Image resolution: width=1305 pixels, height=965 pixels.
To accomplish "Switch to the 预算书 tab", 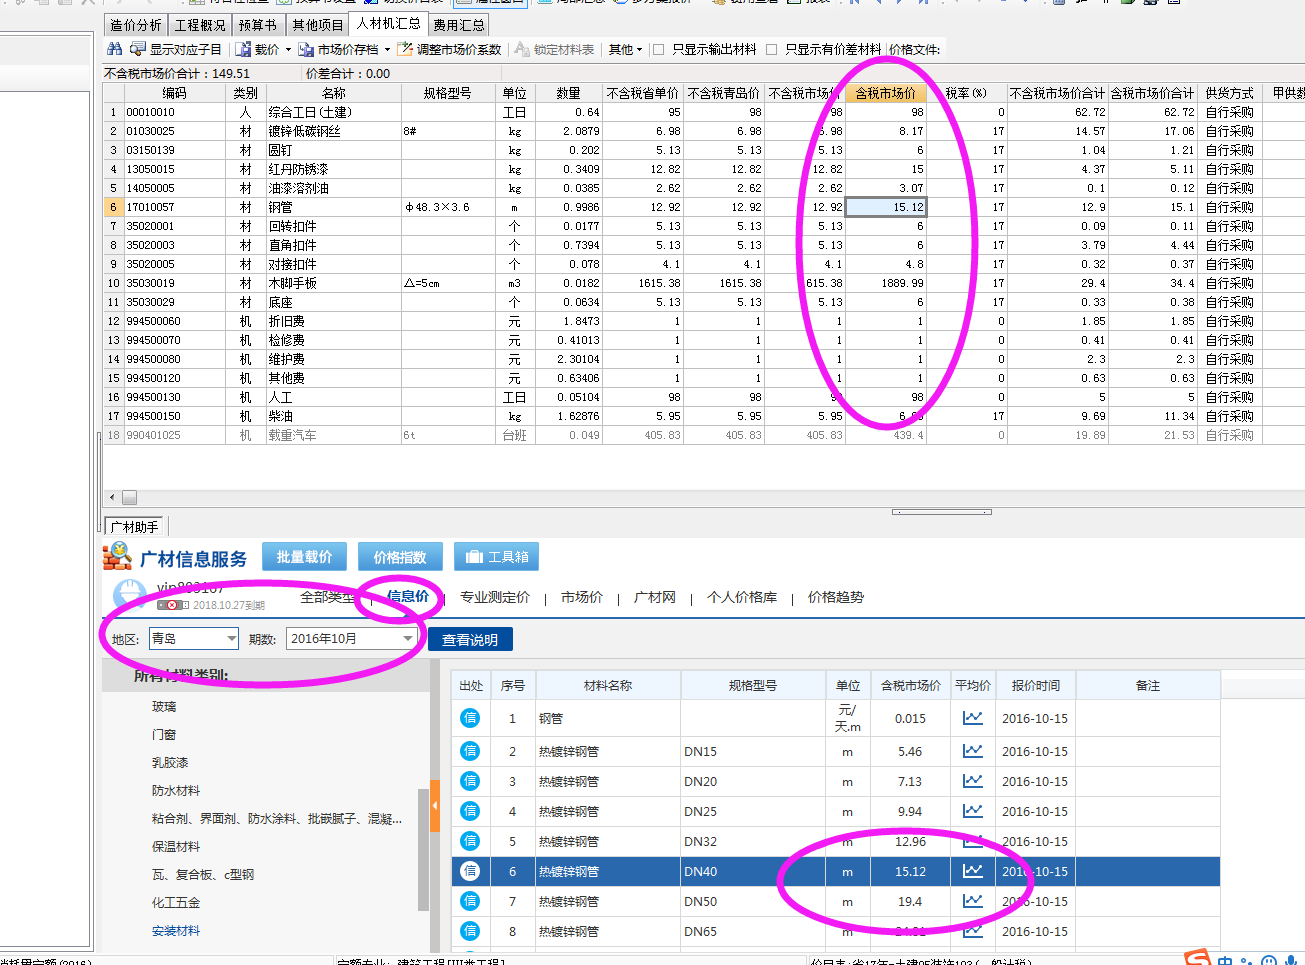I will click(x=257, y=25).
